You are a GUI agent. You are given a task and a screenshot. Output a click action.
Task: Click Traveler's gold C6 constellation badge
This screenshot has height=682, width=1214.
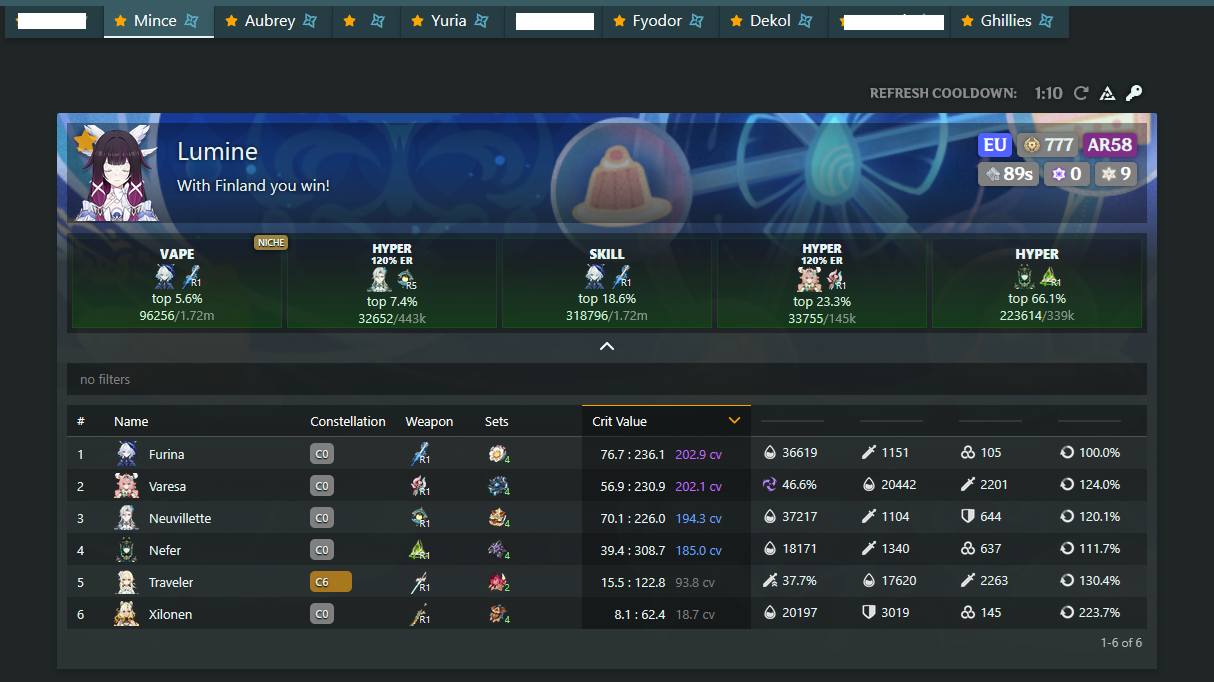(331, 582)
